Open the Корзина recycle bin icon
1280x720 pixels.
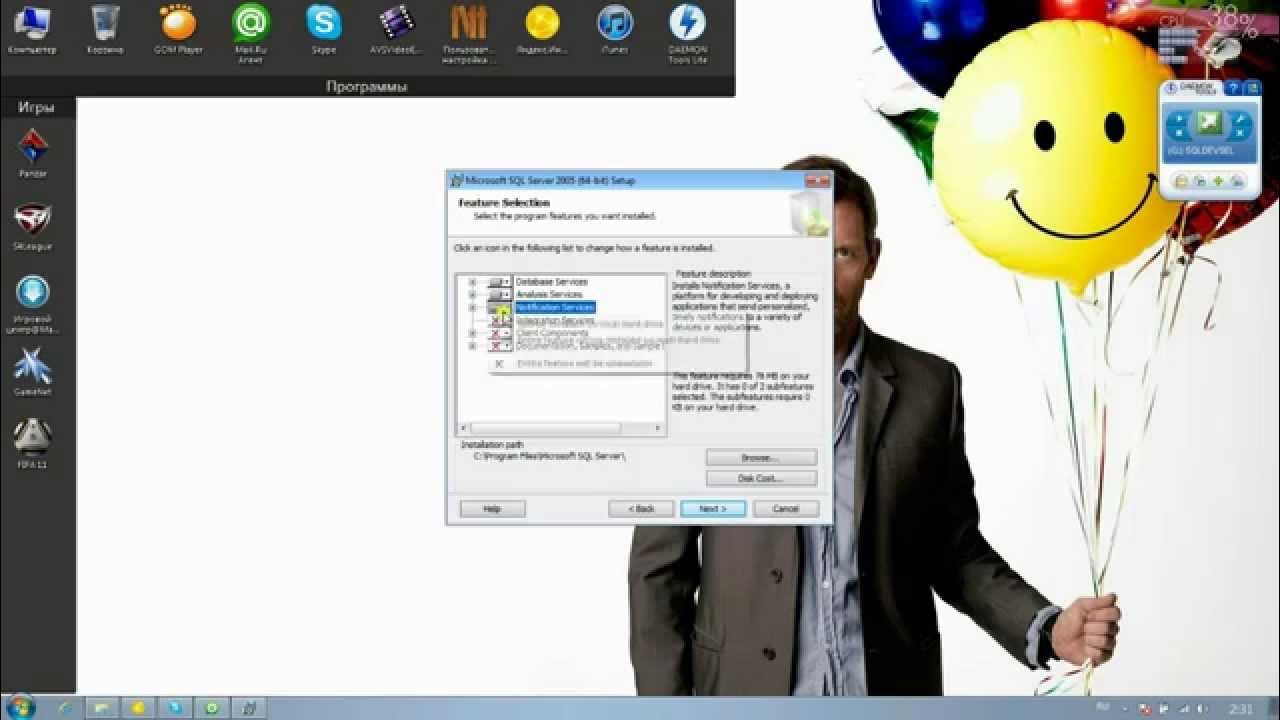(105, 30)
